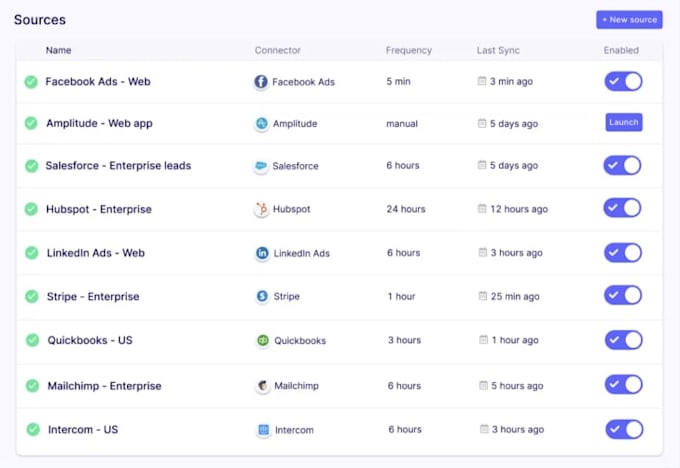Click green status check for LinkedIn Ads - Web
The image size is (680, 468).
pyautogui.click(x=32, y=253)
